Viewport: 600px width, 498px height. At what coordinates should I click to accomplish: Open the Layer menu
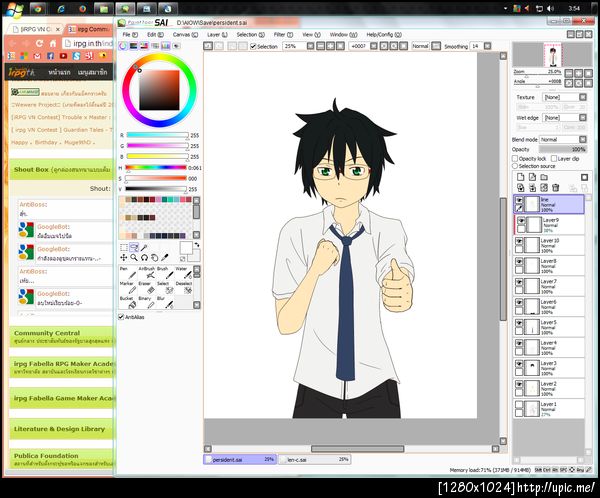point(217,34)
